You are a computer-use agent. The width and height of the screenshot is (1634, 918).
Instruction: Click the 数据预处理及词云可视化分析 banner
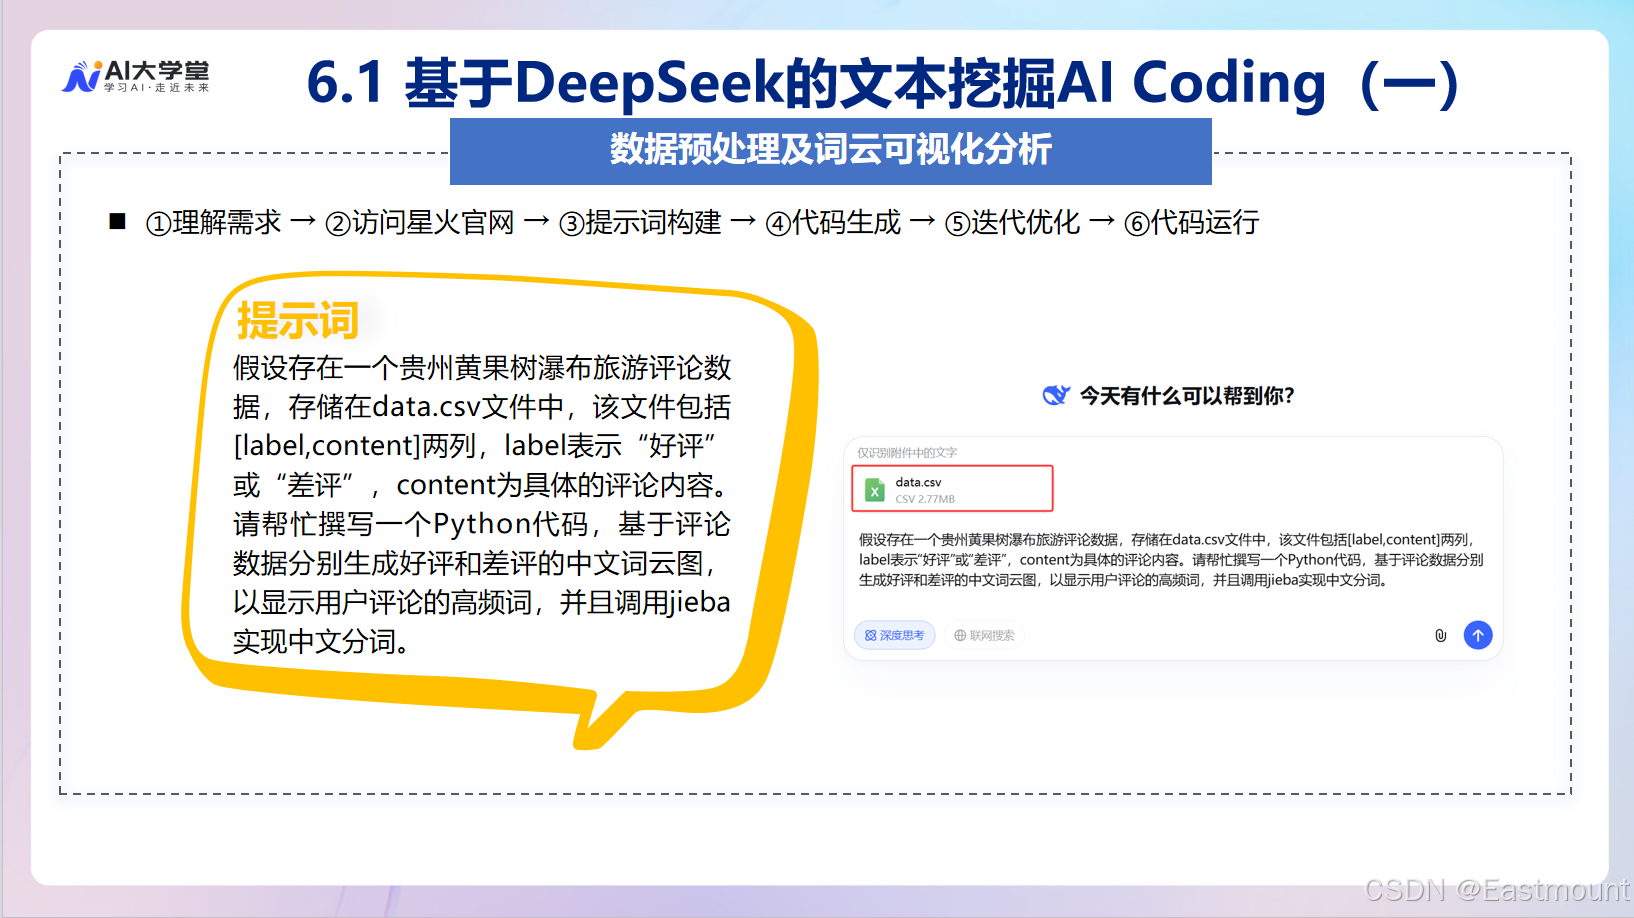pyautogui.click(x=831, y=150)
